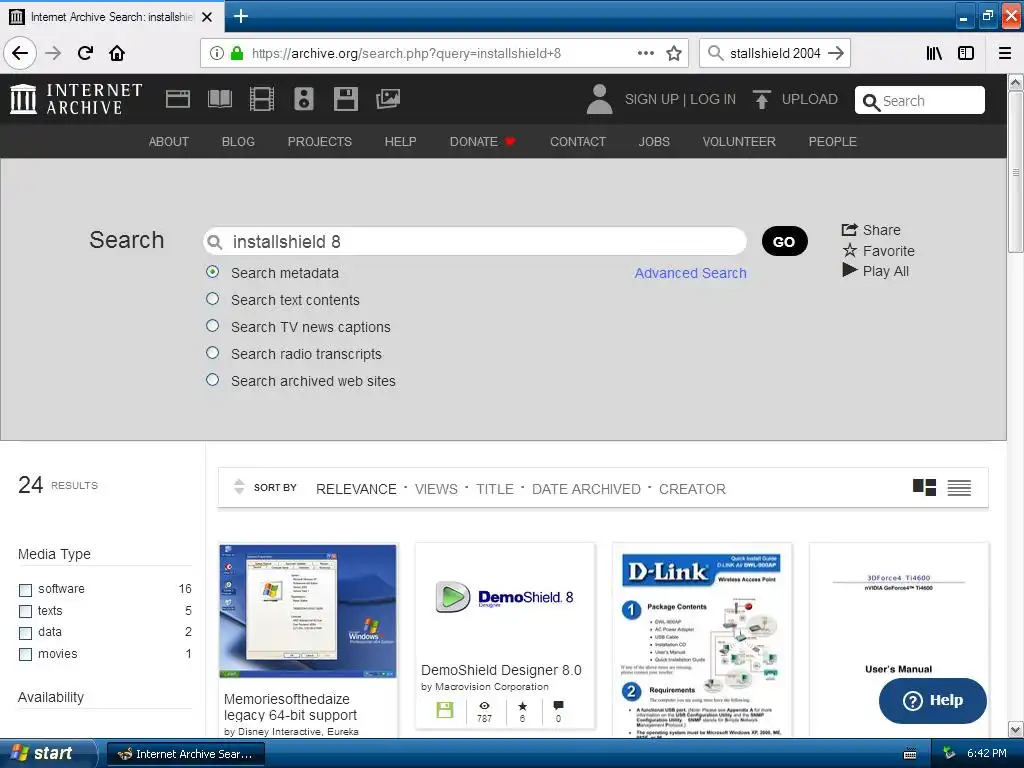Click the user avatar icon
1024x768 pixels.
(x=599, y=99)
